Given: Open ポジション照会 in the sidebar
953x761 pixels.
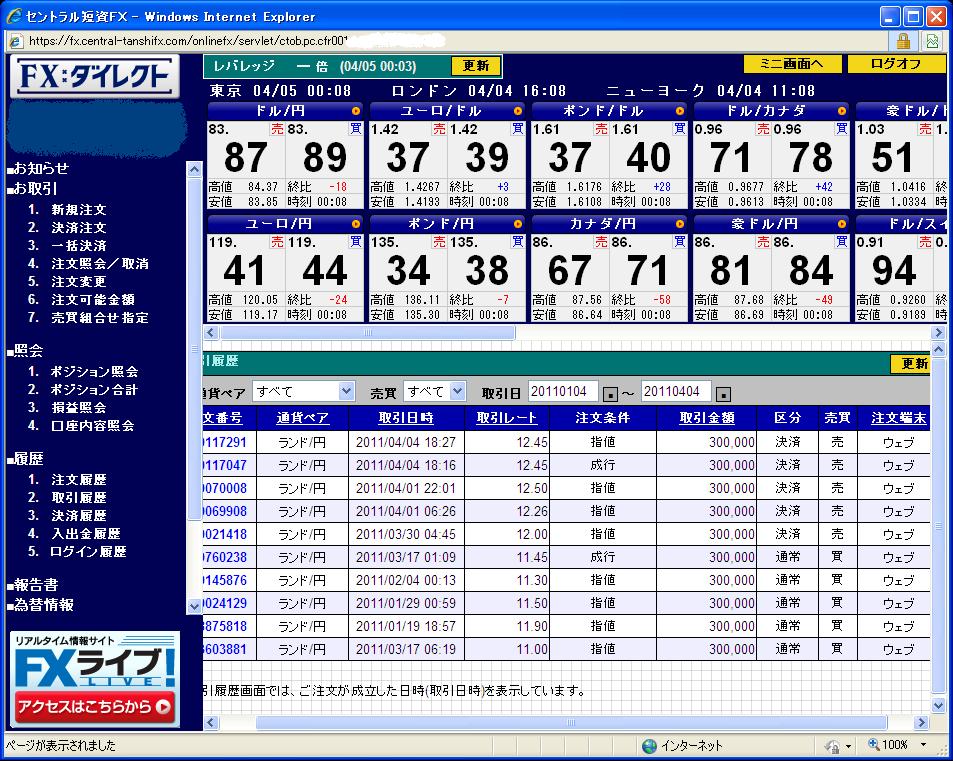Looking at the screenshot, I should point(94,371).
